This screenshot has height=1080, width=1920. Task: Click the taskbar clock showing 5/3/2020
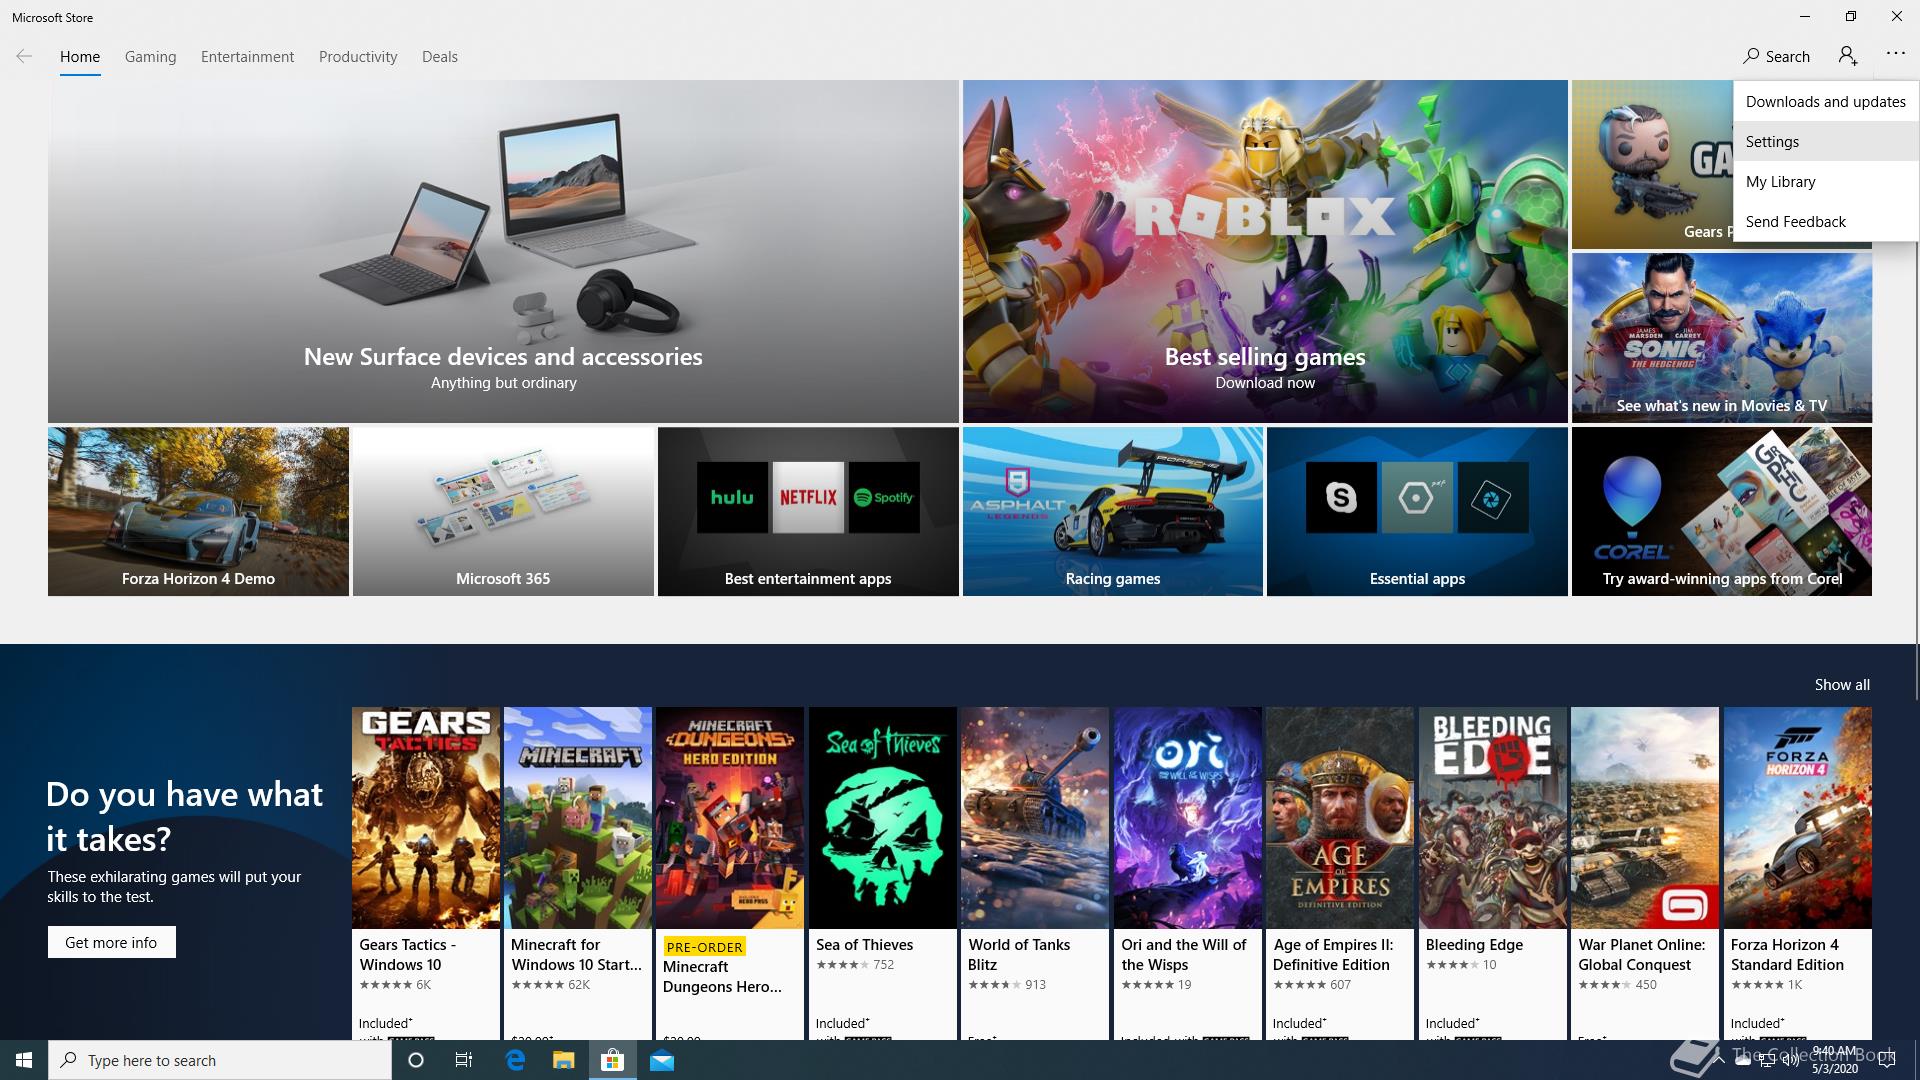tap(1835, 1060)
